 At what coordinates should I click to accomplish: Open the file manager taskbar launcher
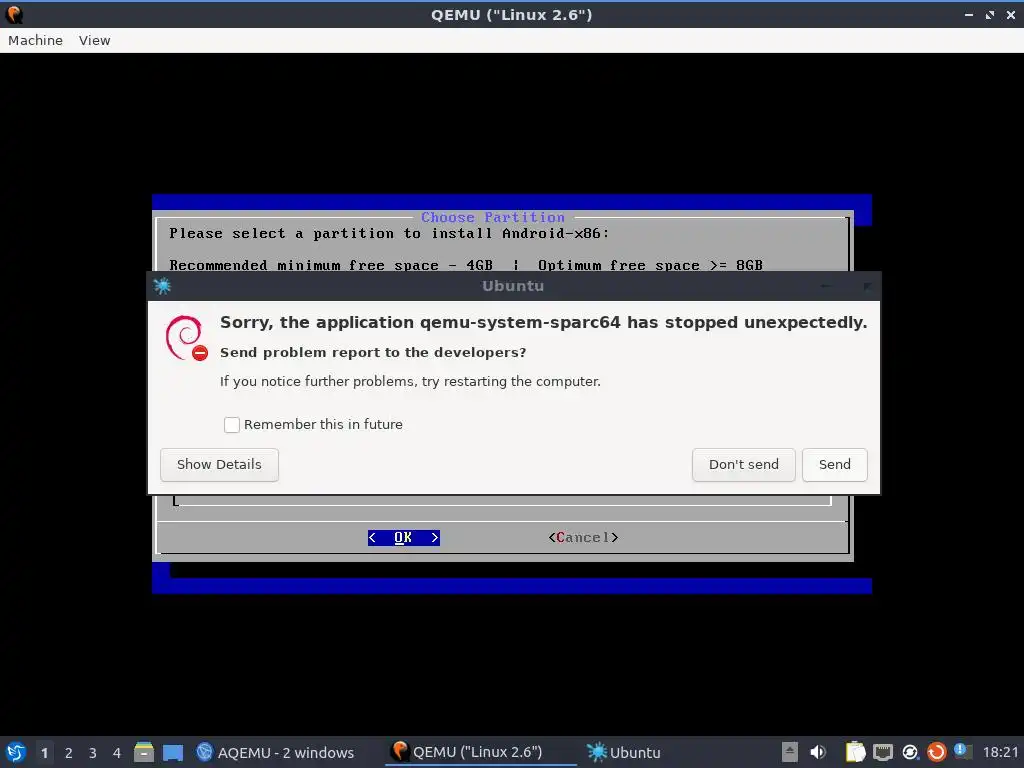pos(144,752)
